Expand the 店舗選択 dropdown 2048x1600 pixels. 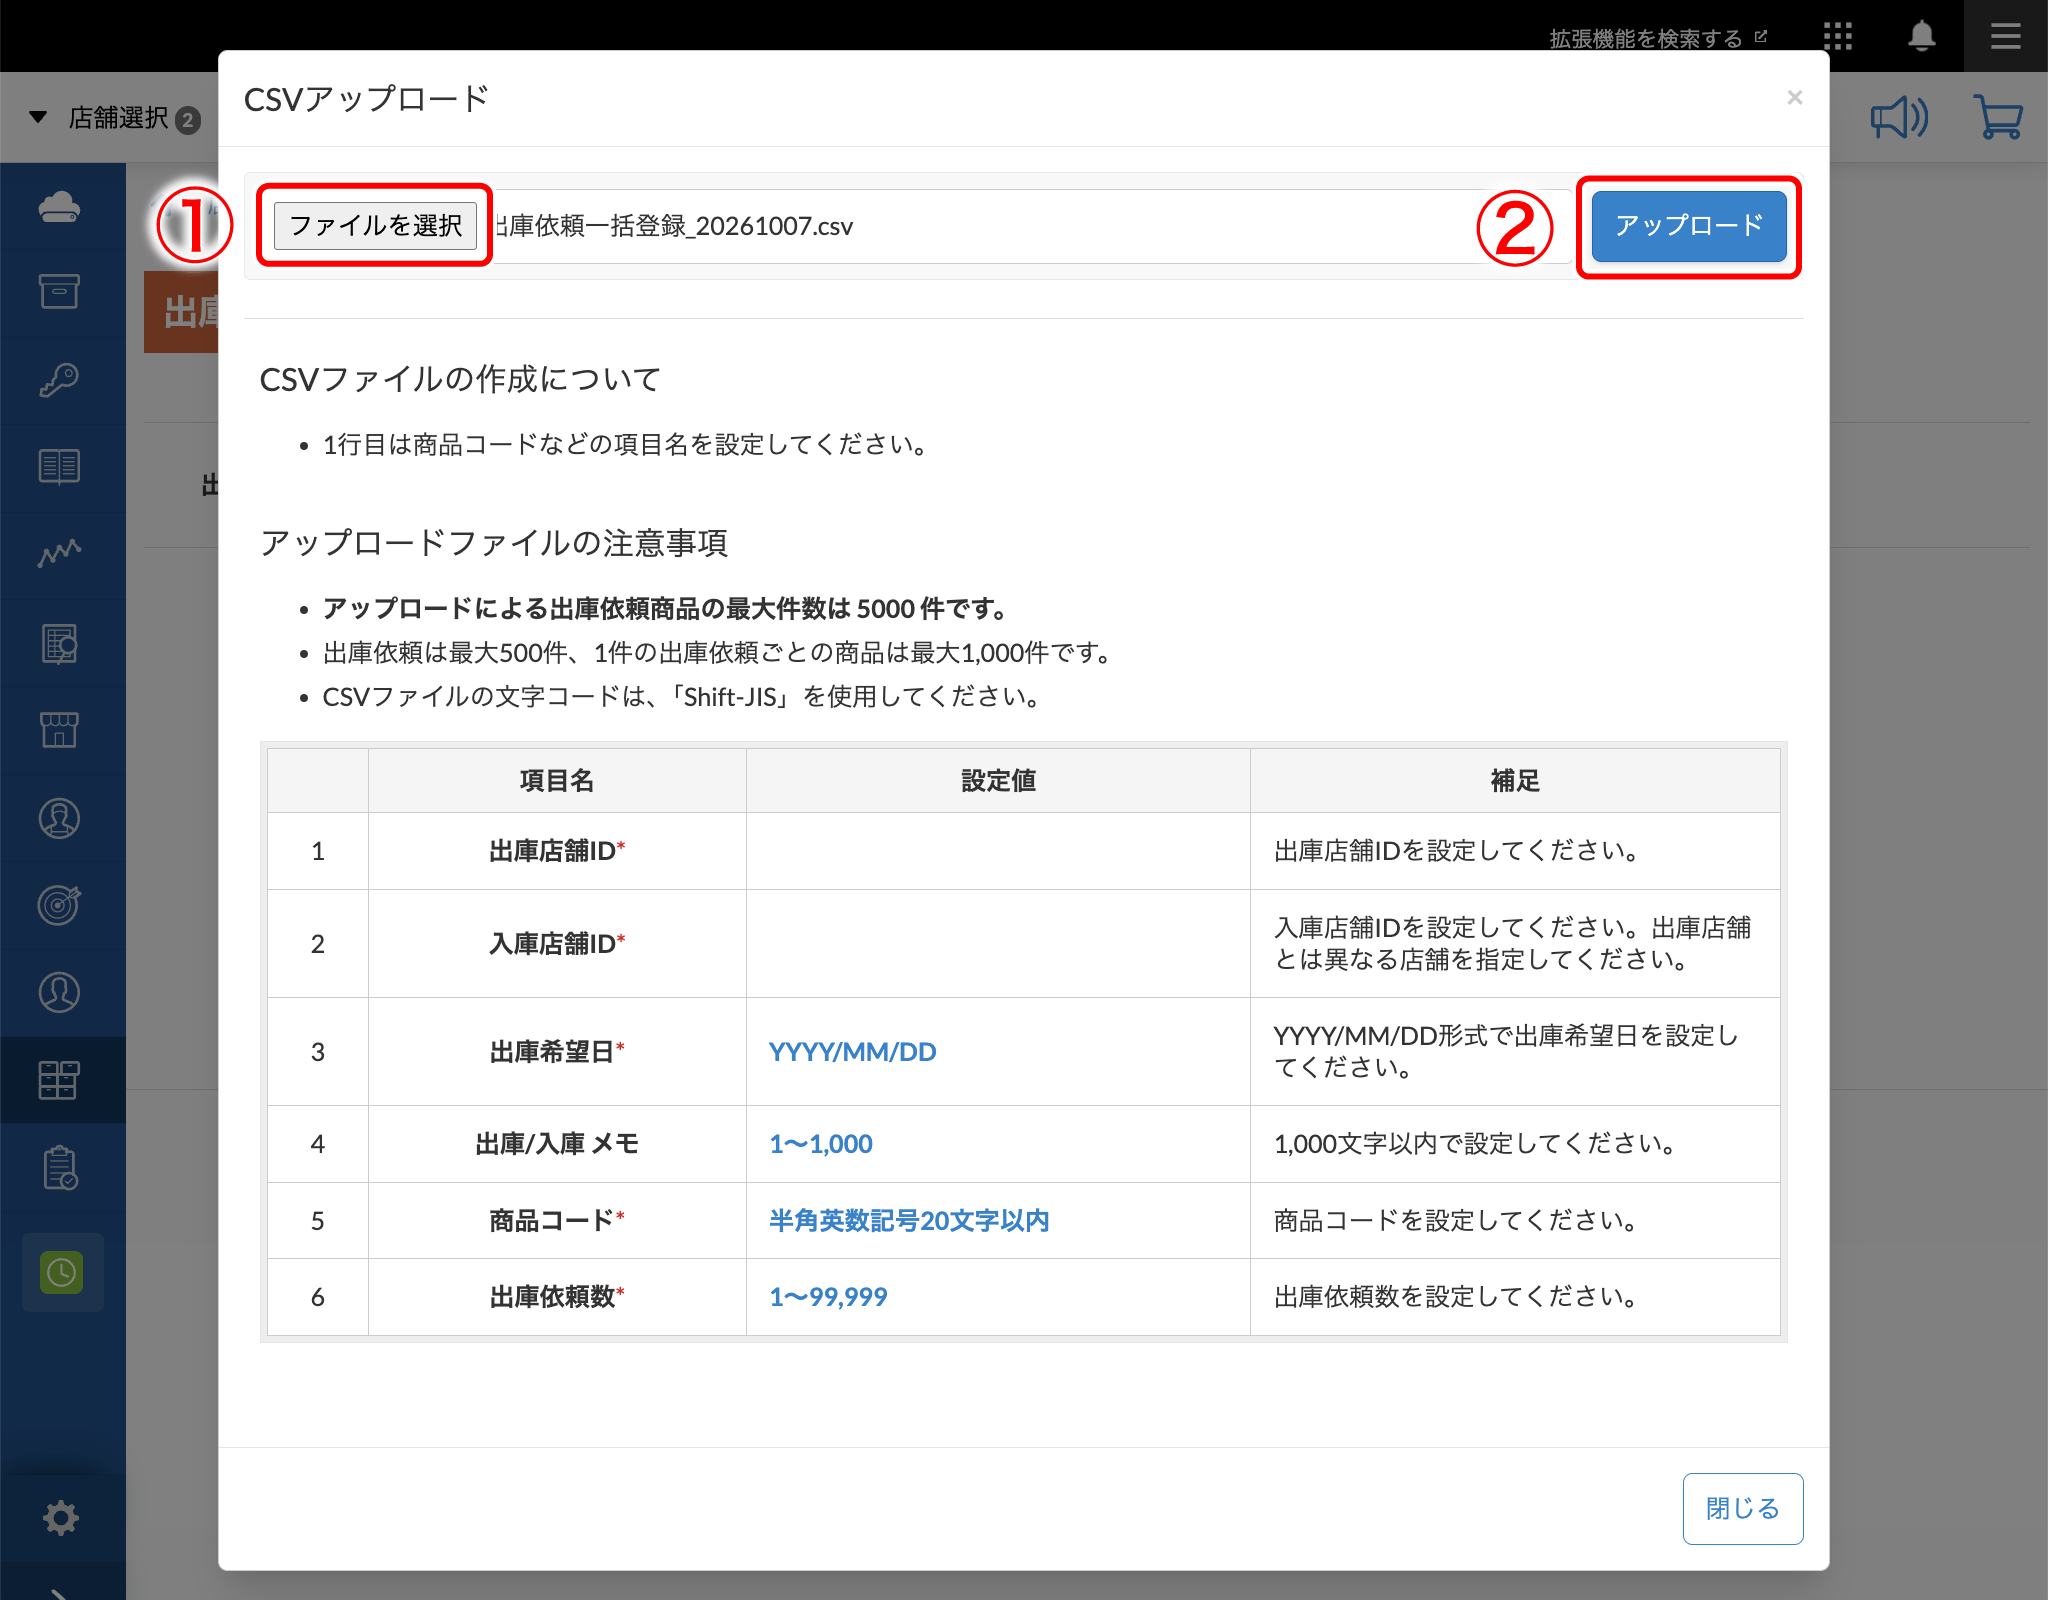pyautogui.click(x=115, y=118)
